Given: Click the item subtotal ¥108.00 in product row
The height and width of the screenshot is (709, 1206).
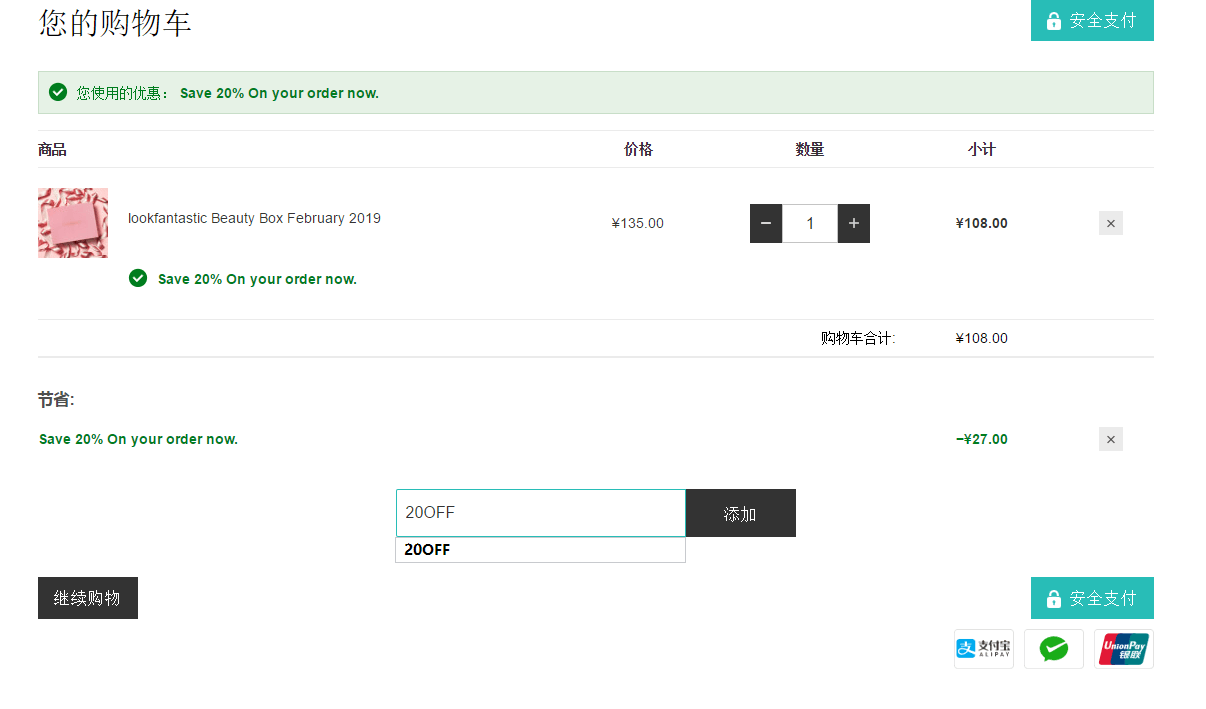Looking at the screenshot, I should (982, 223).
